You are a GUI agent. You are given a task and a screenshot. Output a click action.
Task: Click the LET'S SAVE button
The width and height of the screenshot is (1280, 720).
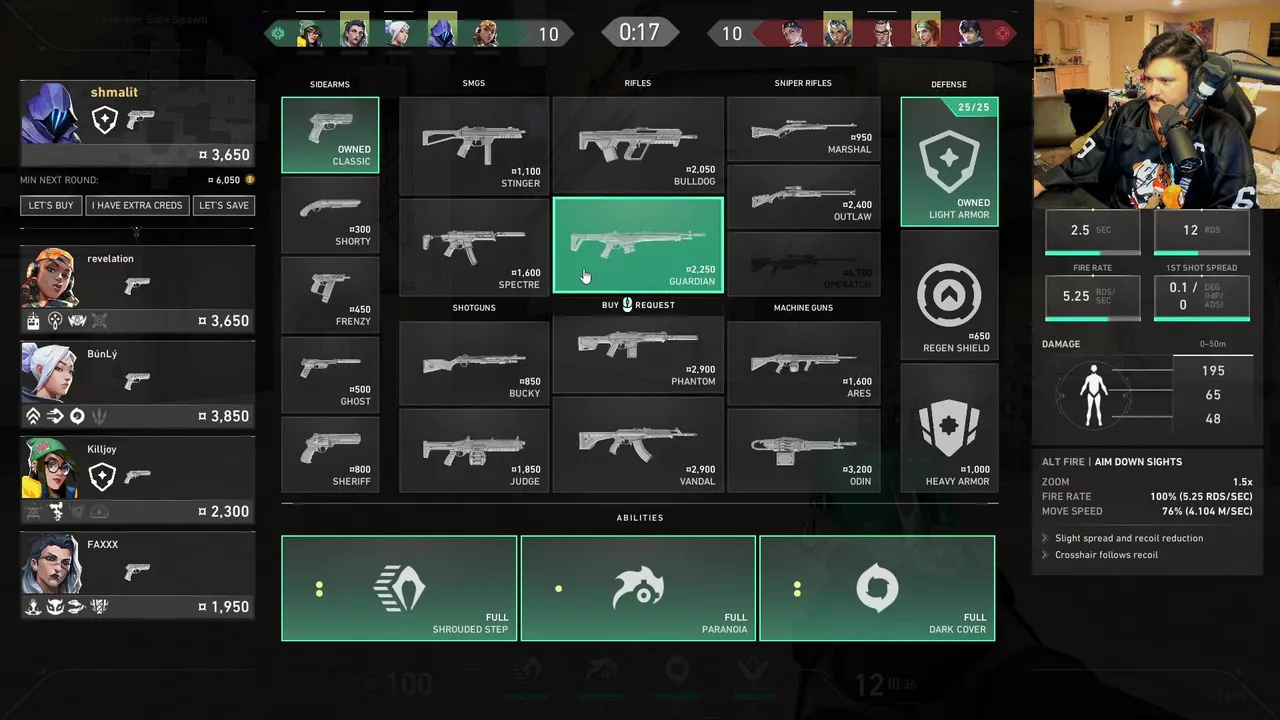pyautogui.click(x=224, y=205)
